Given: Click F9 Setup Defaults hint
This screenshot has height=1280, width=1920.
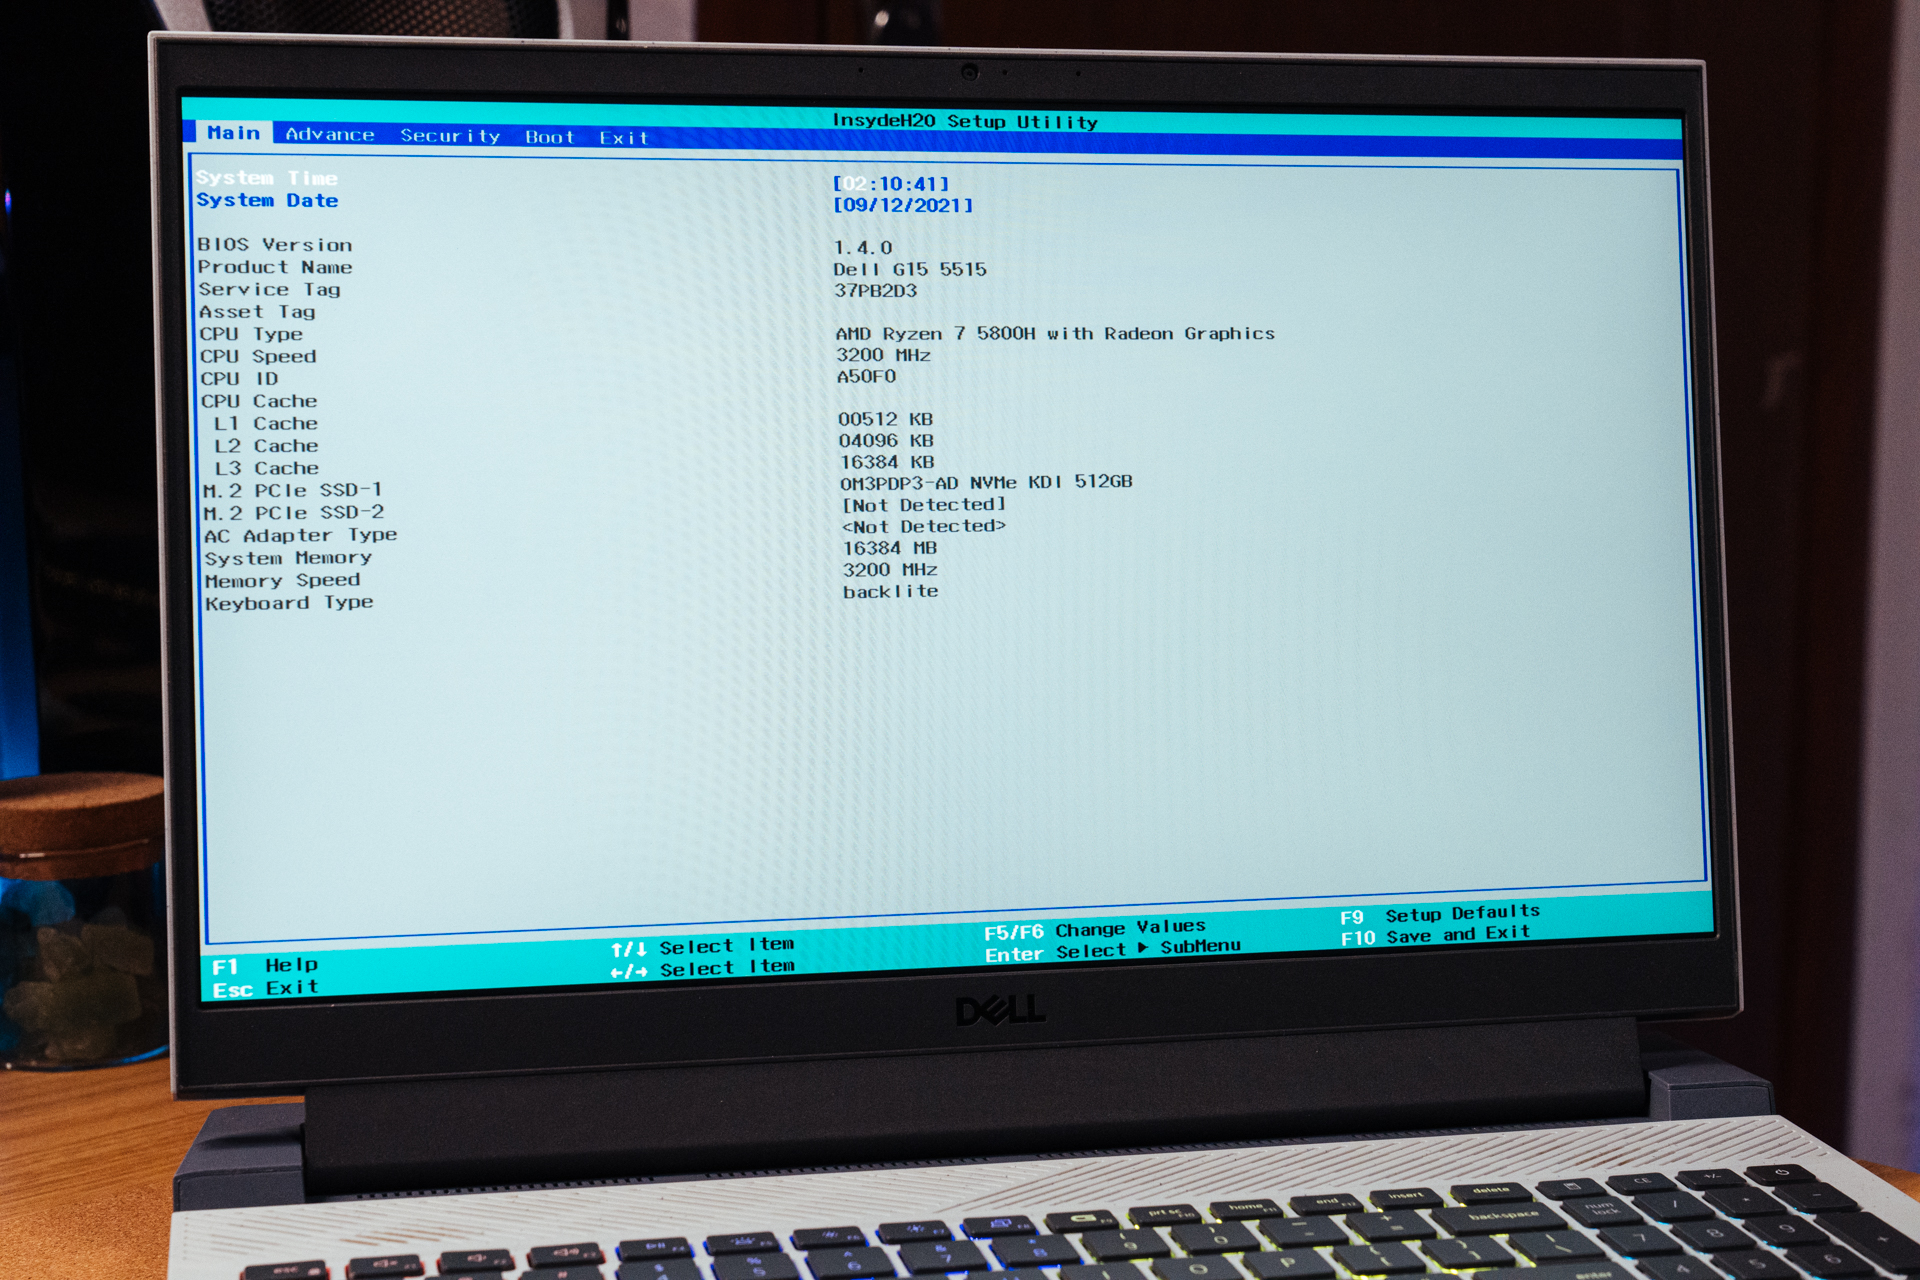Looking at the screenshot, I should pyautogui.click(x=1440, y=914).
